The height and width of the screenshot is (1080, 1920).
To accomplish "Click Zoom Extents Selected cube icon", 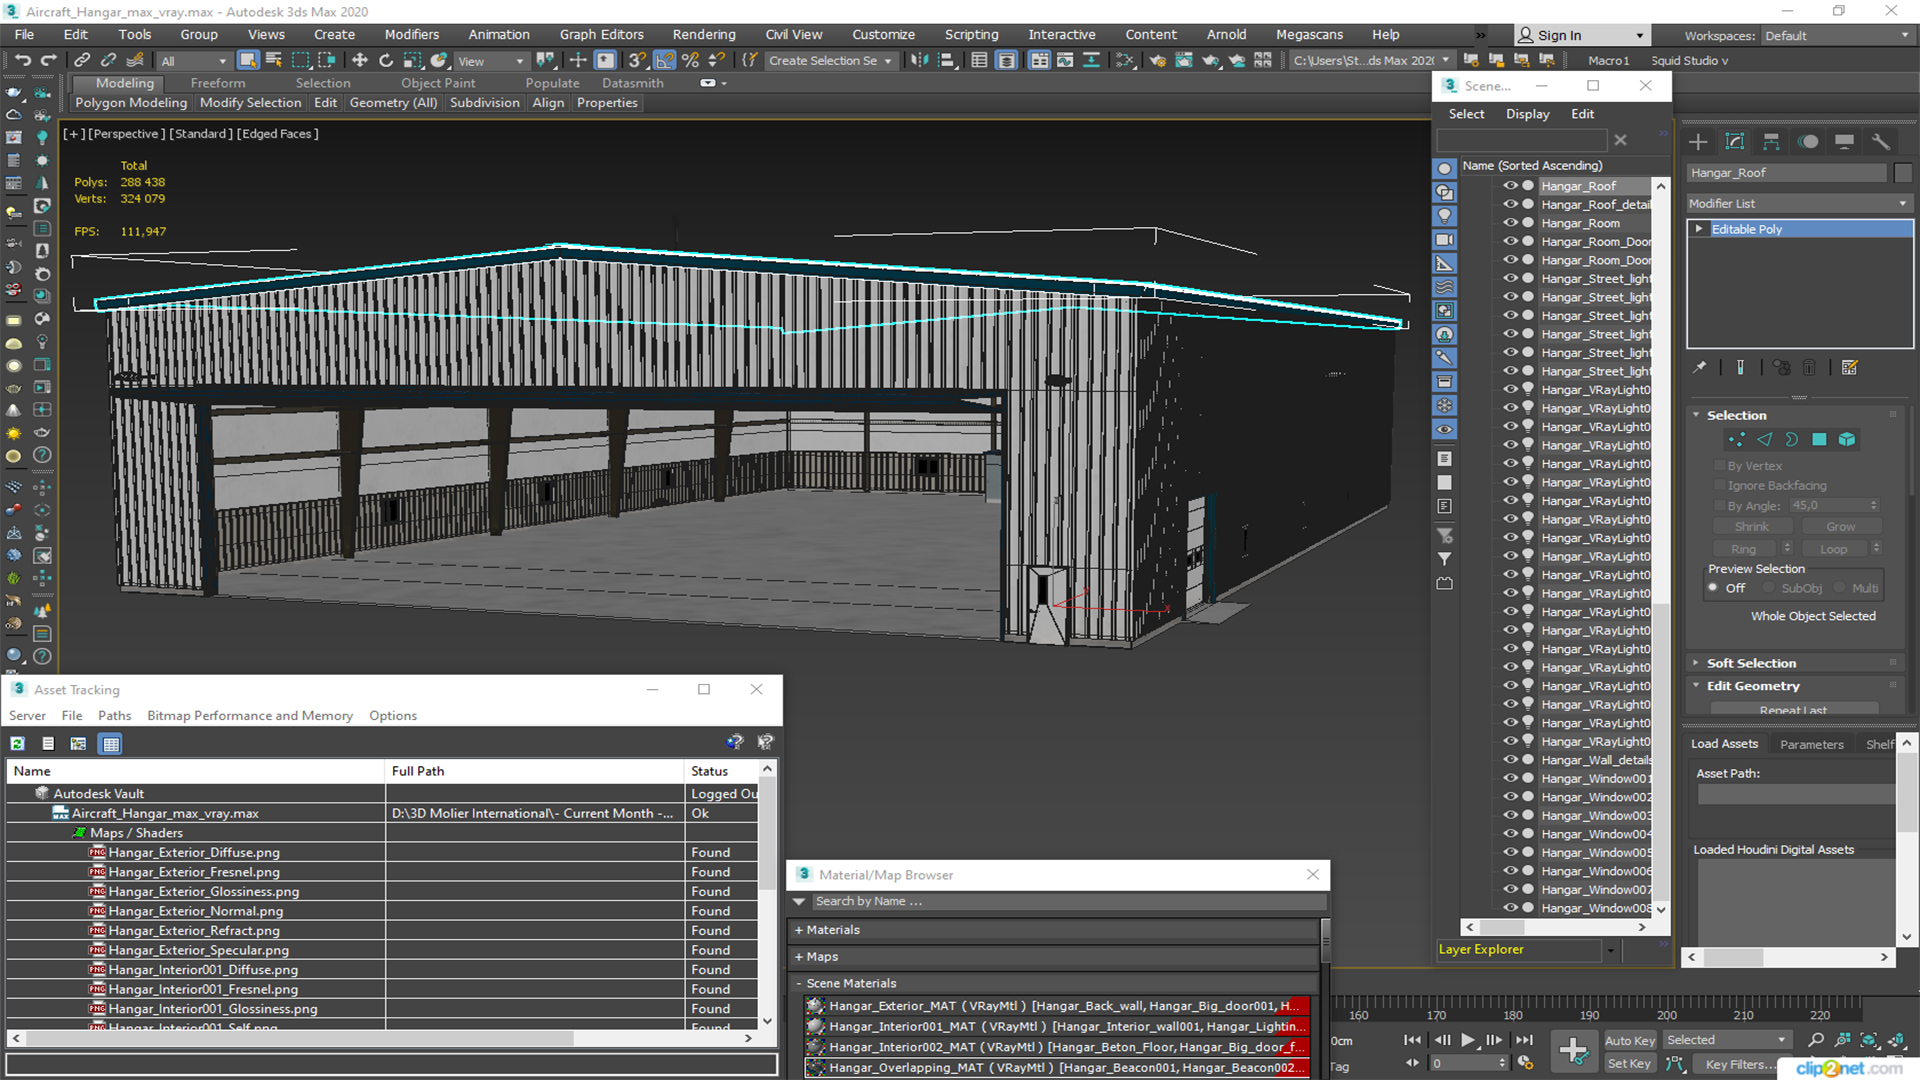I will (1868, 1040).
